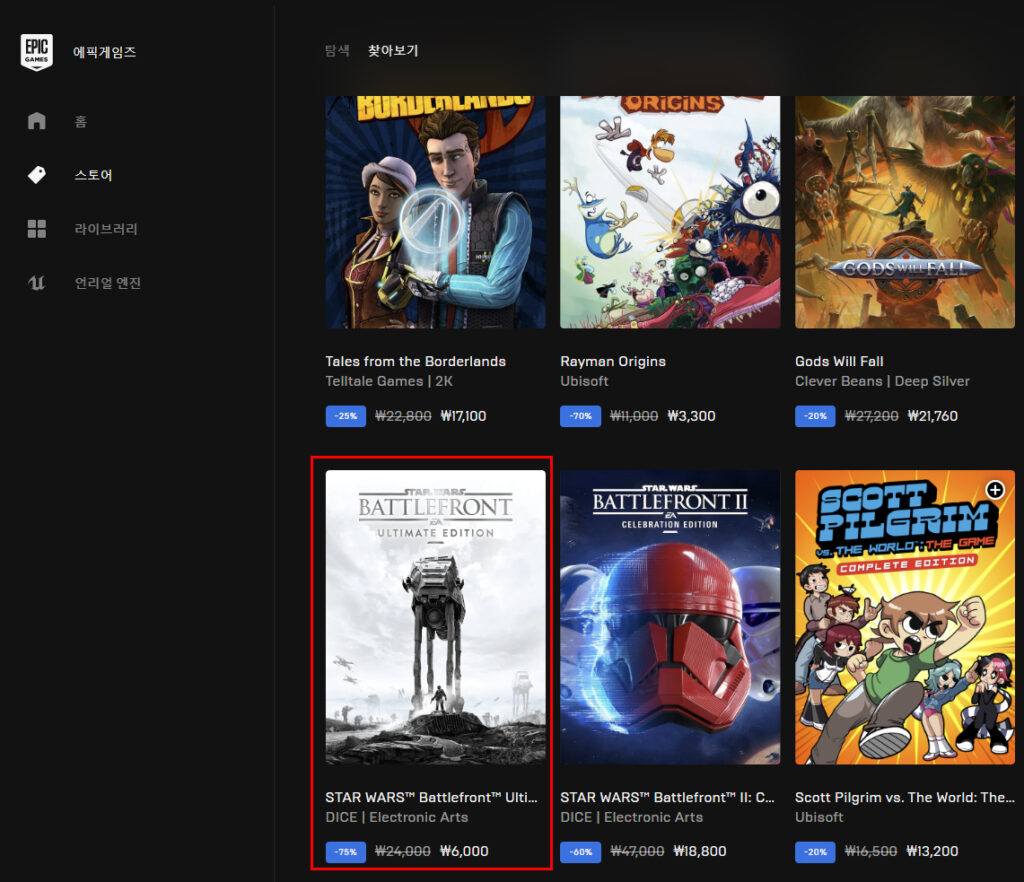
Task: Click the -60% discount badge
Action: 581,852
